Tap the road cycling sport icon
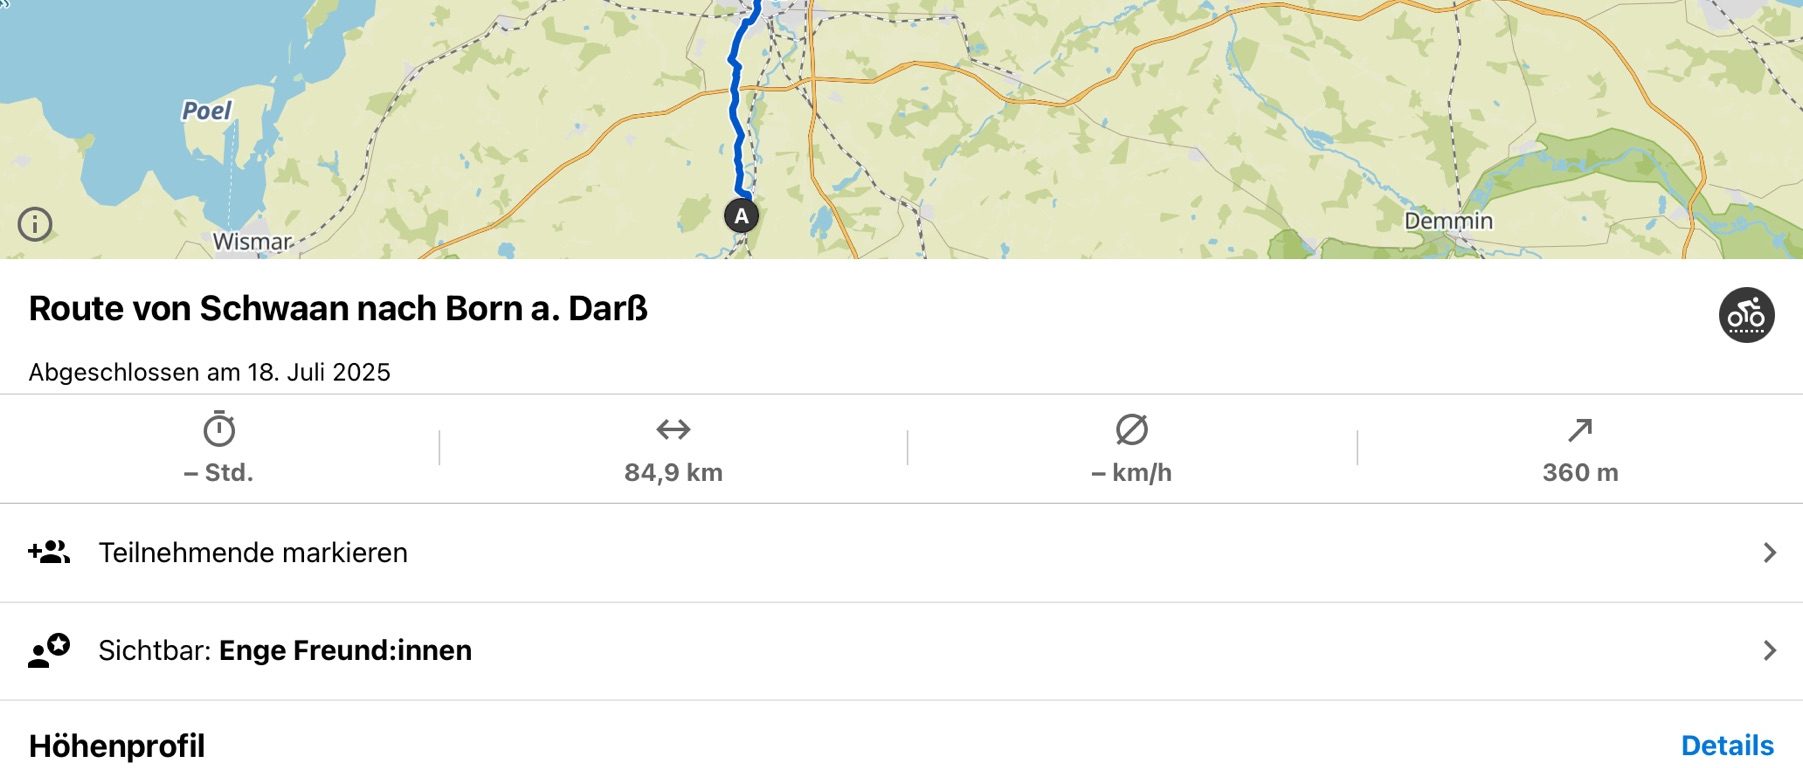 click(x=1746, y=315)
